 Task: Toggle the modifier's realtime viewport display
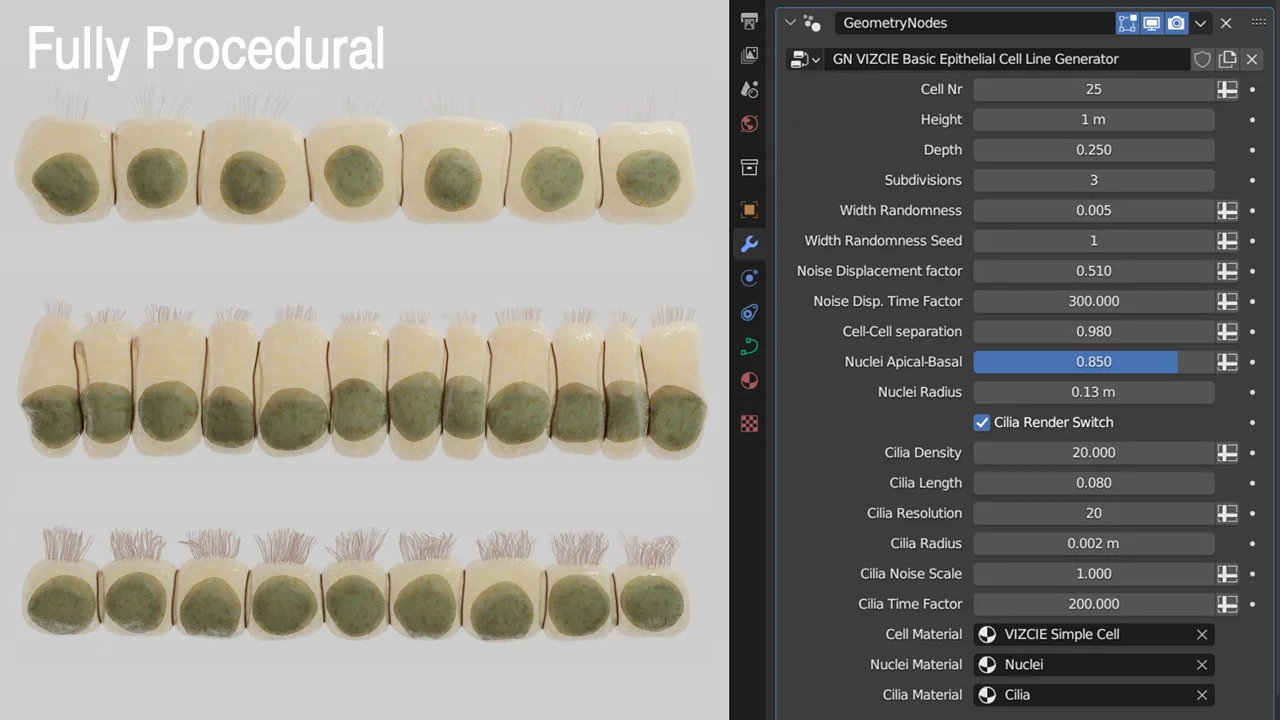coord(1151,23)
